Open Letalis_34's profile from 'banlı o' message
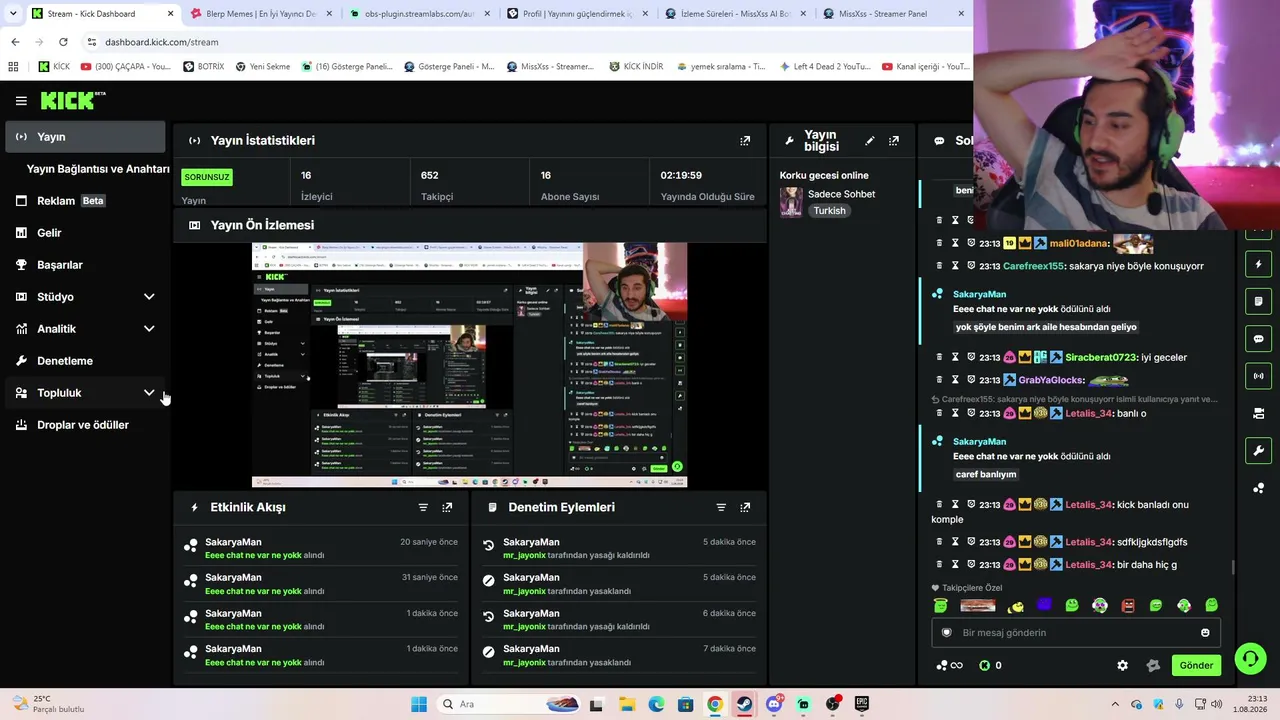Screen dimensions: 1280x720 tap(1089, 414)
